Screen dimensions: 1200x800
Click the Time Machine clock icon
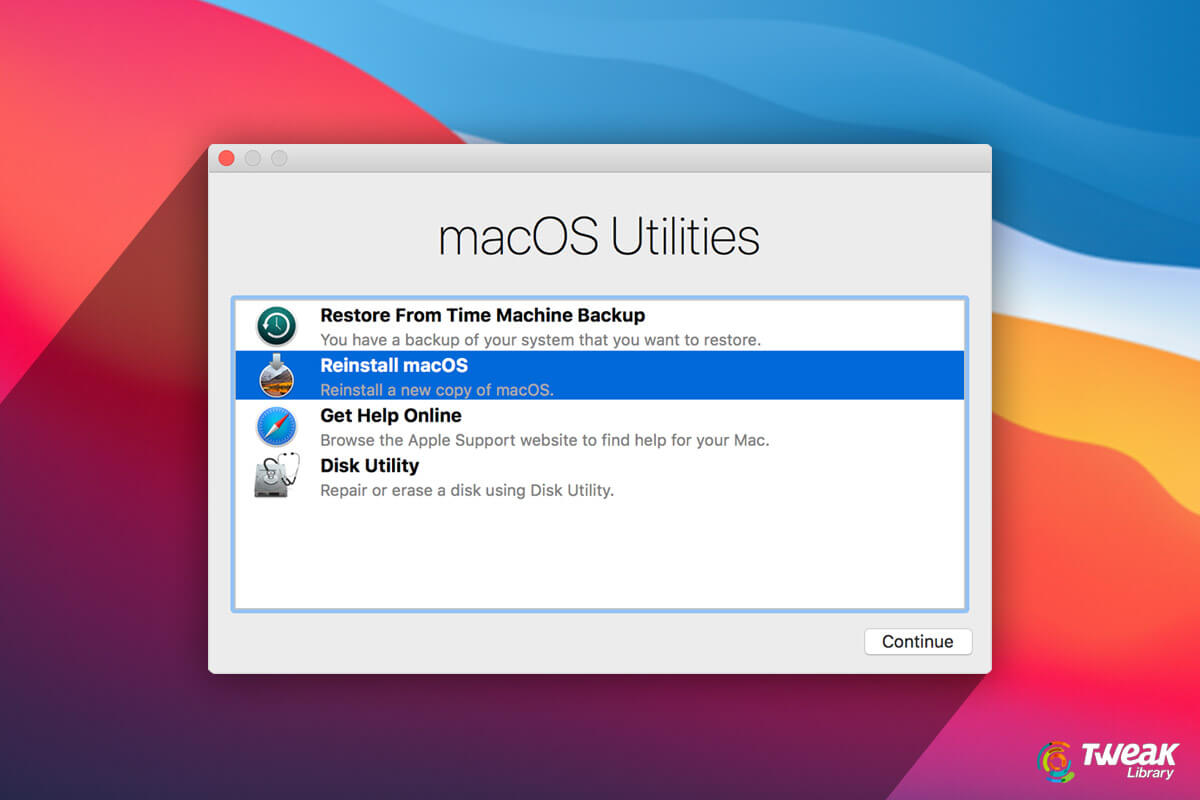pyautogui.click(x=276, y=326)
